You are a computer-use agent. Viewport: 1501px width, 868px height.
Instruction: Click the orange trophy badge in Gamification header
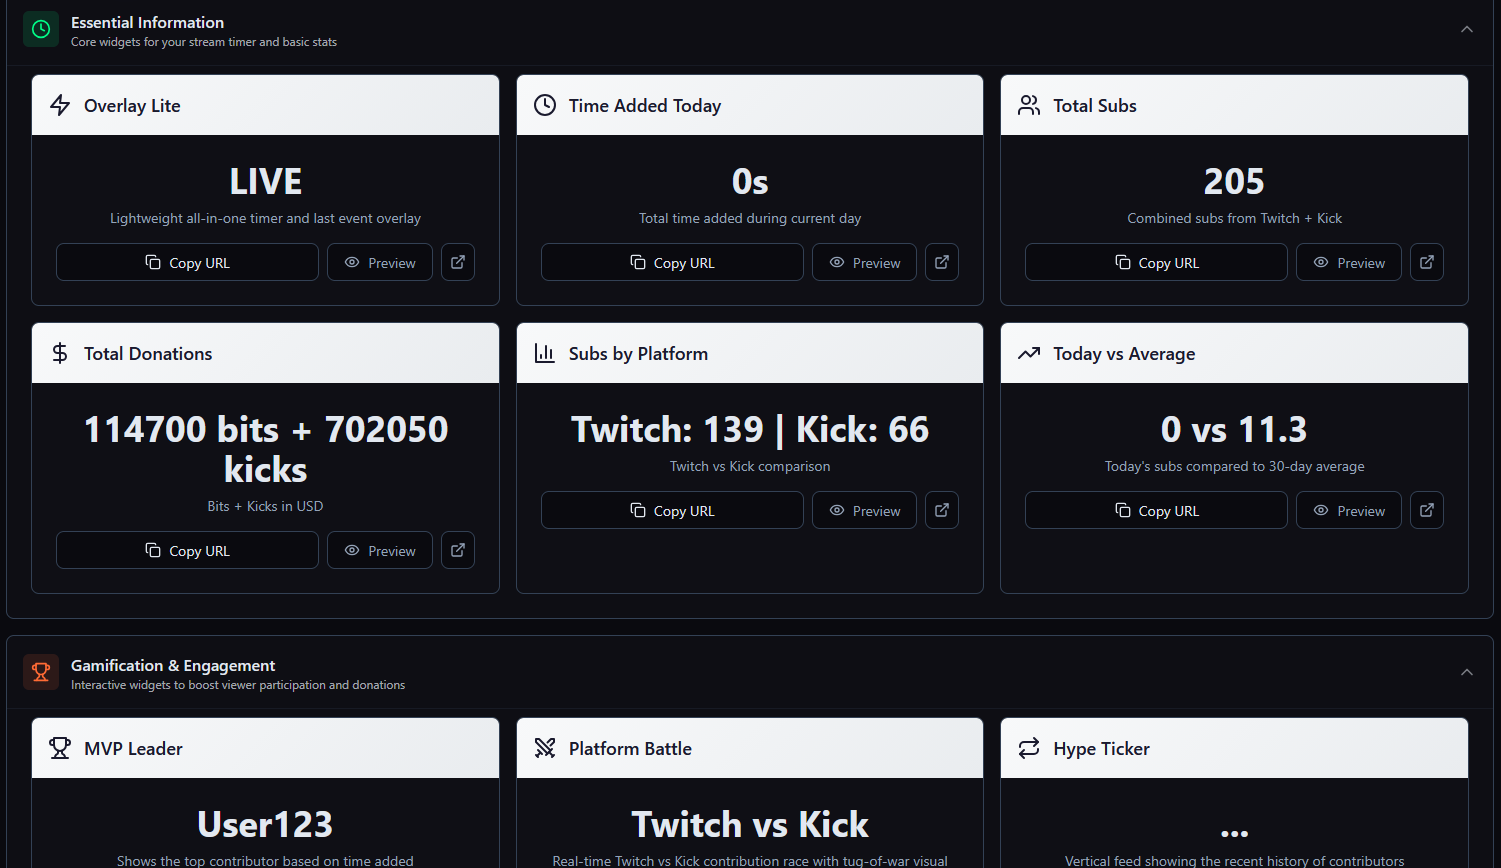(41, 672)
